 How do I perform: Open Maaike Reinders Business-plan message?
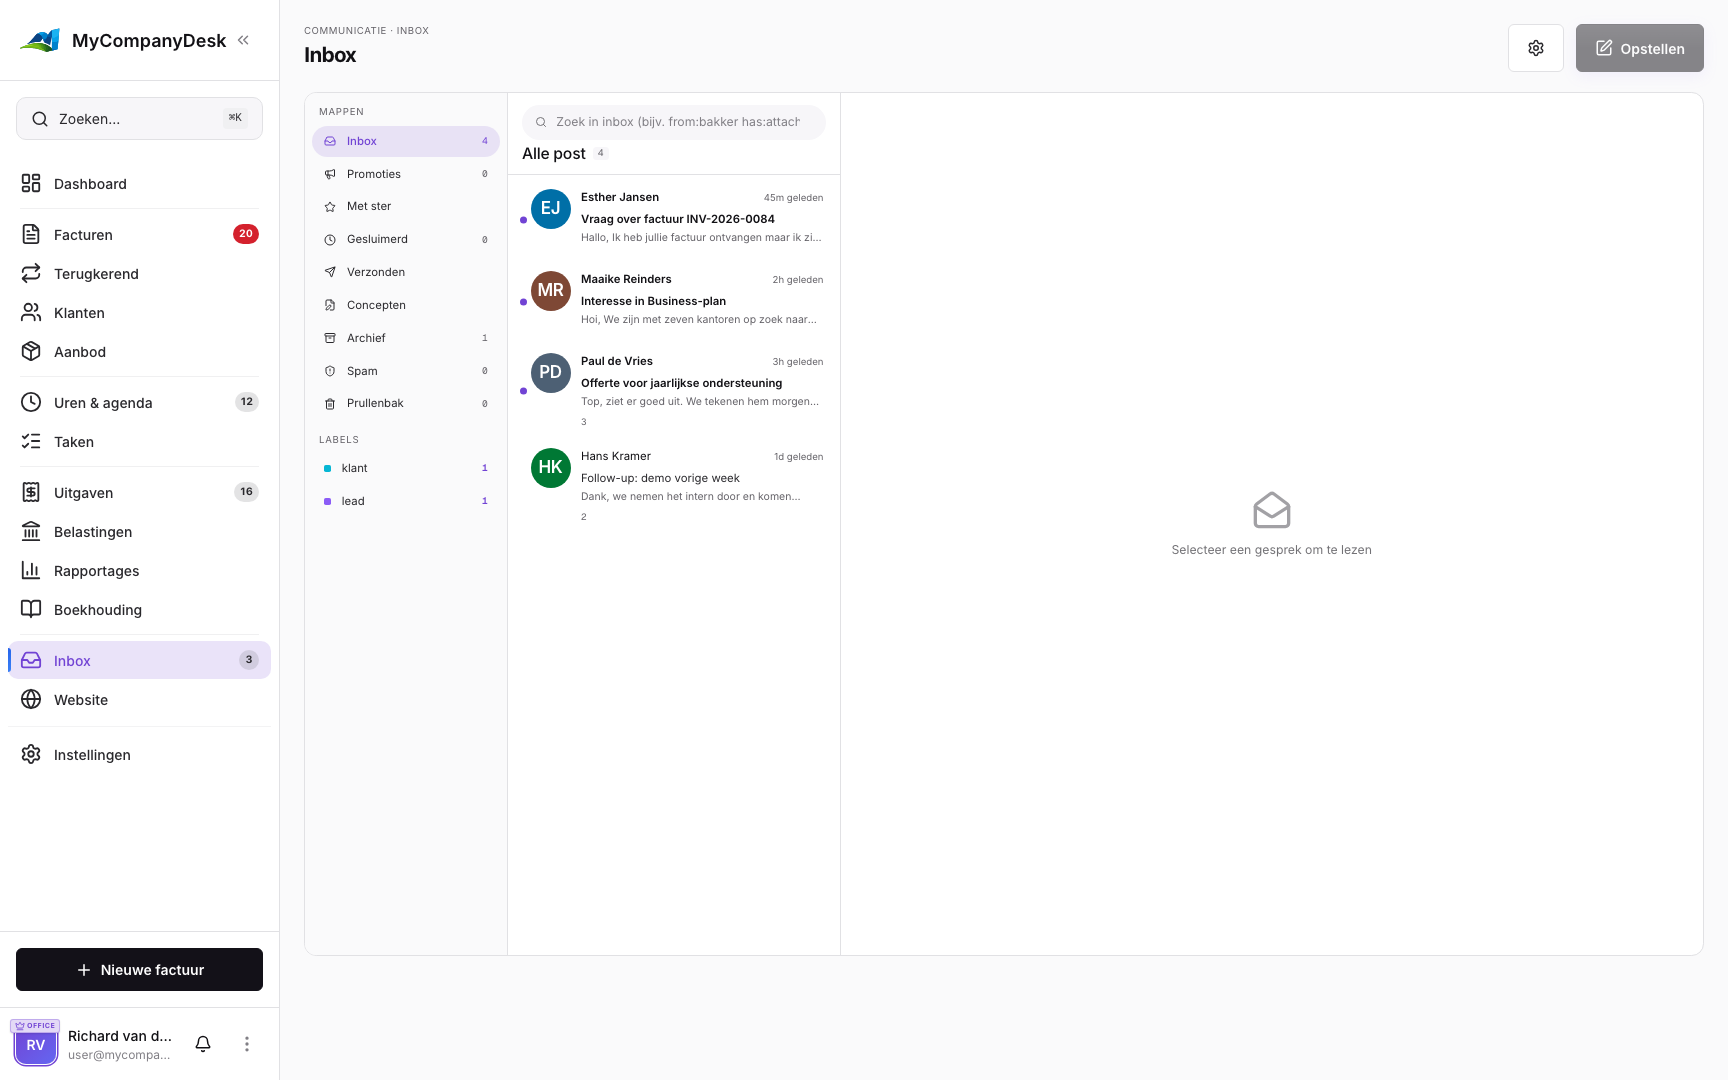tap(674, 299)
